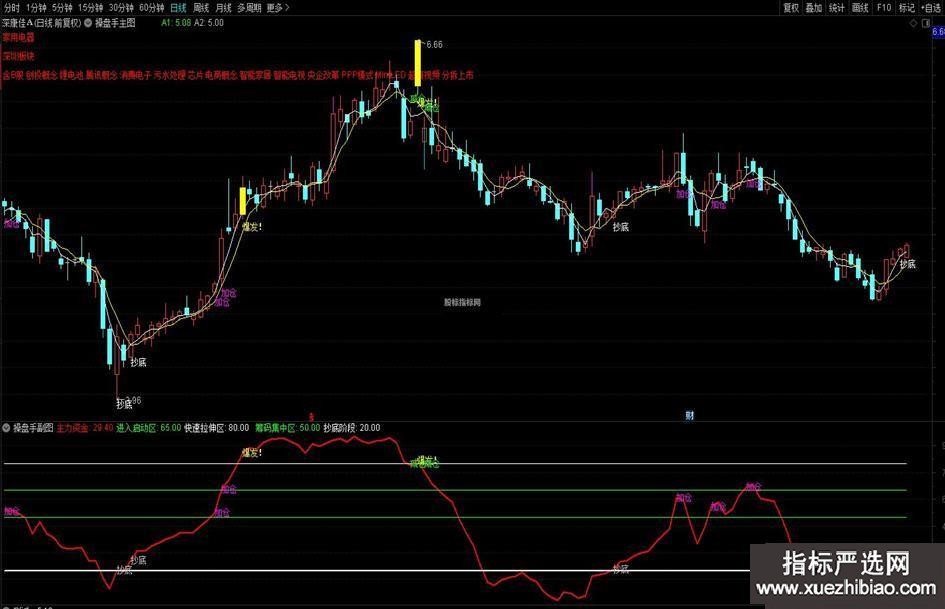Viewport: 945px width, 609px height.
Task: Switch to the 日线 daily tab
Action: click(178, 8)
